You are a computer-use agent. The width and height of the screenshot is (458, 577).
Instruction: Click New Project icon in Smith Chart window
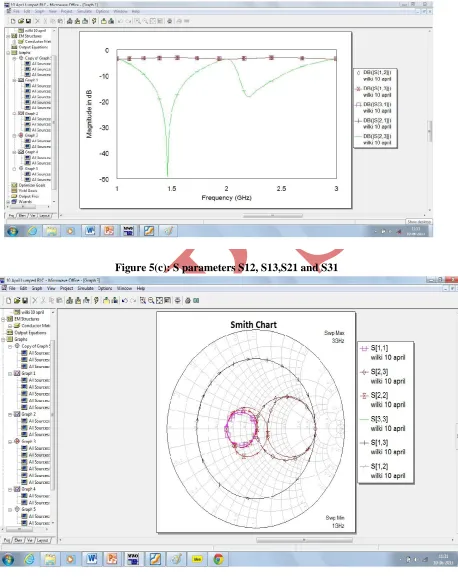coord(8,301)
